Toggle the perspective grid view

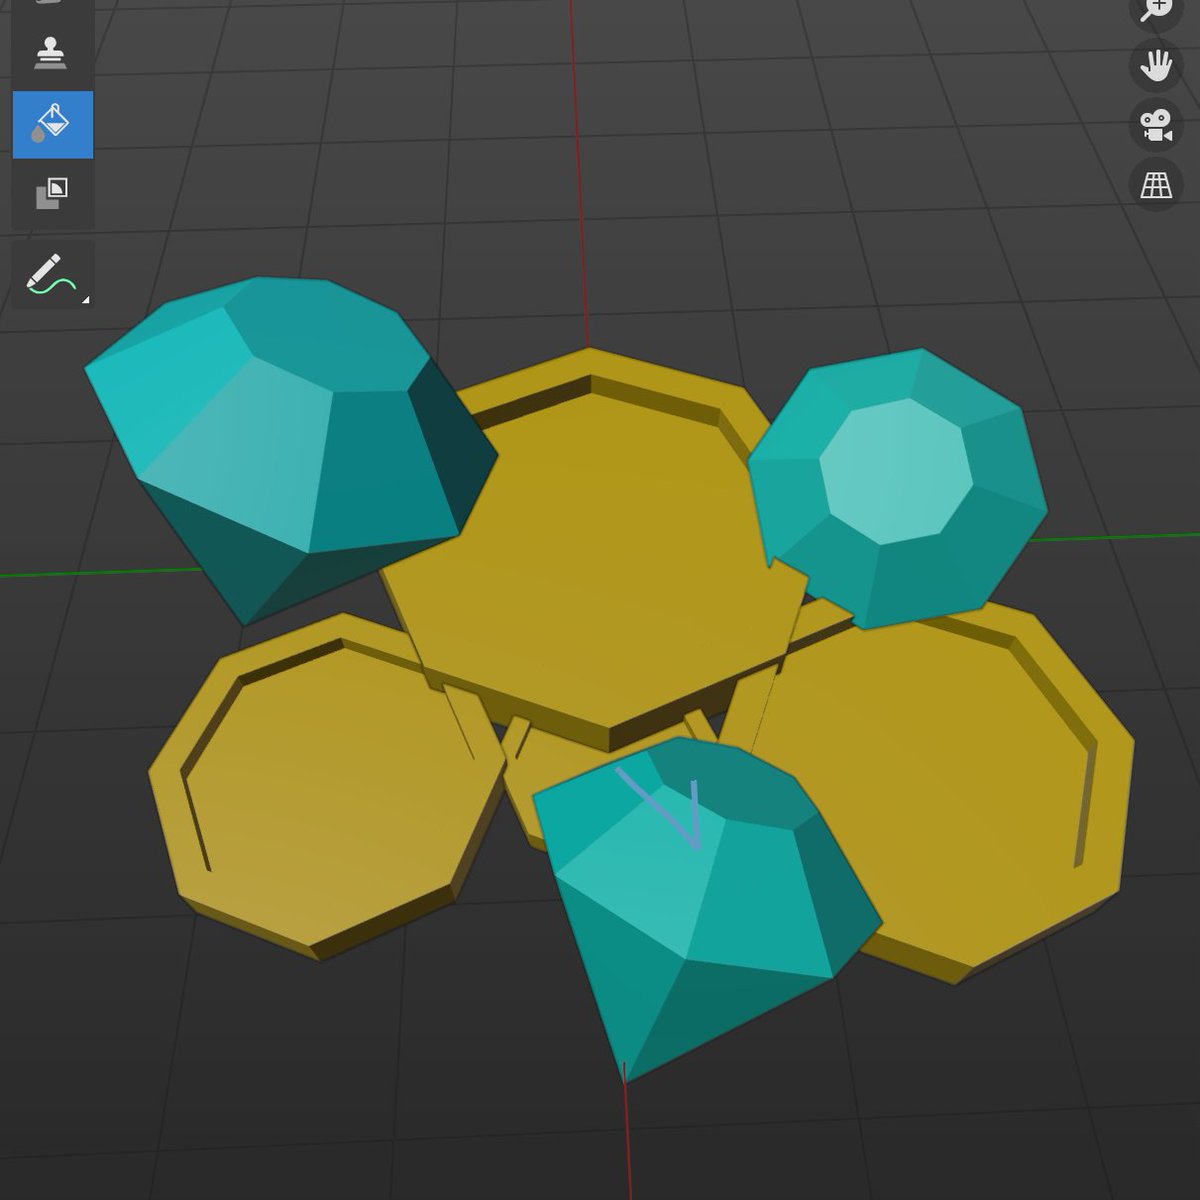(x=1156, y=185)
